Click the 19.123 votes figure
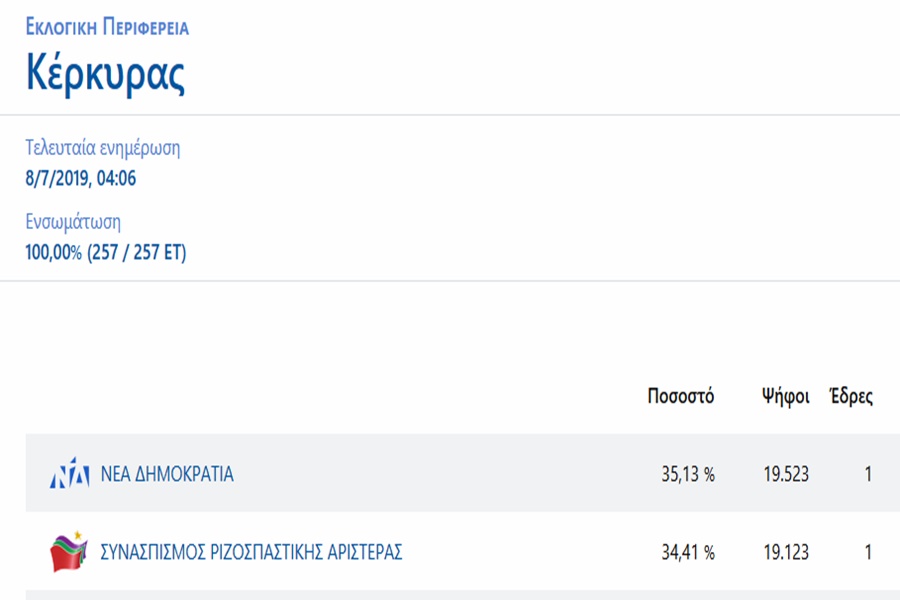This screenshot has height=600, width=900. pos(785,552)
